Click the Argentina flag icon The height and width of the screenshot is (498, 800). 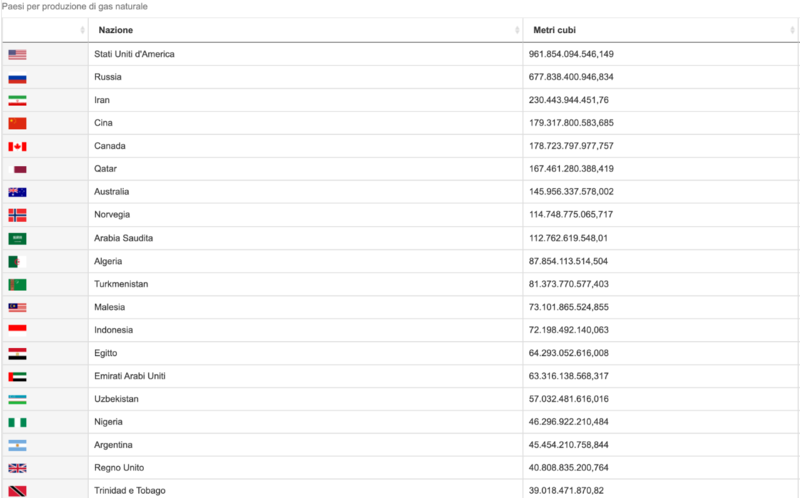[x=17, y=445]
